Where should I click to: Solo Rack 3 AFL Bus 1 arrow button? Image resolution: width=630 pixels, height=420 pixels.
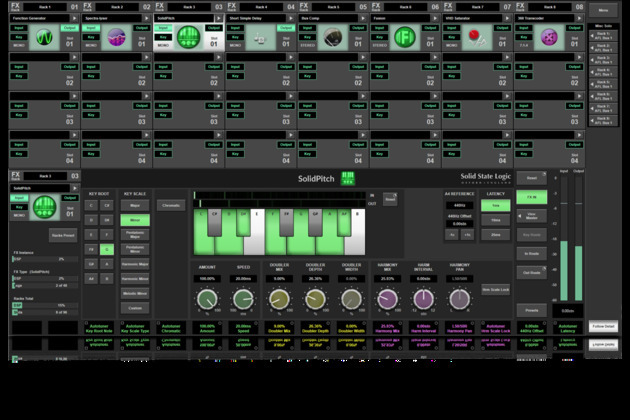(603, 60)
